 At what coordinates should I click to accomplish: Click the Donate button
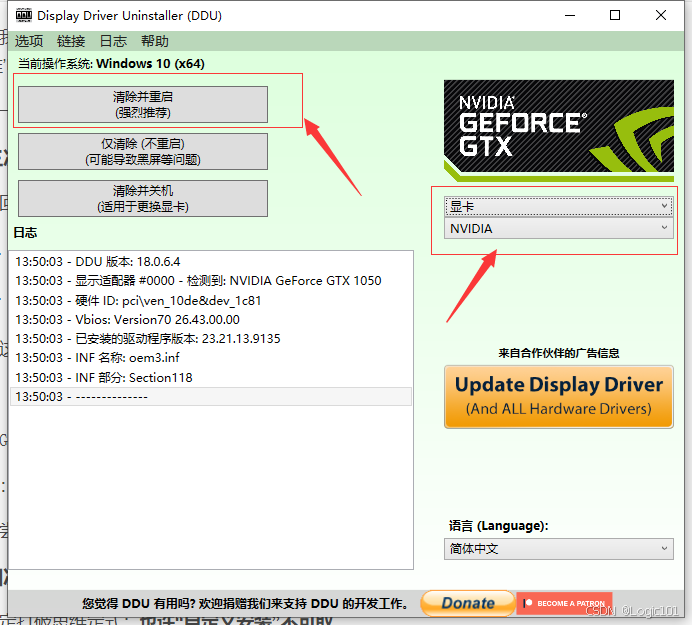(x=468, y=603)
